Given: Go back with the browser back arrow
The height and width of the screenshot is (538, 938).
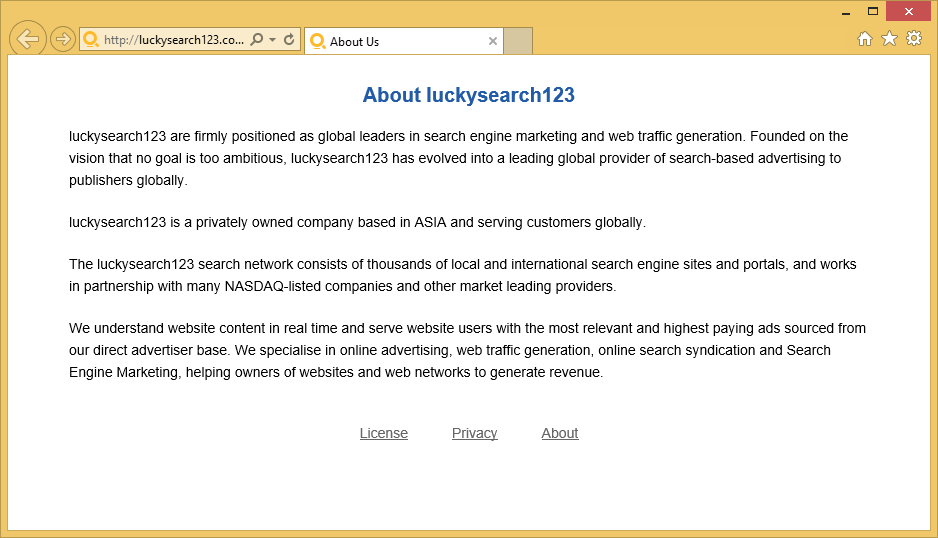Looking at the screenshot, I should [x=28, y=39].
